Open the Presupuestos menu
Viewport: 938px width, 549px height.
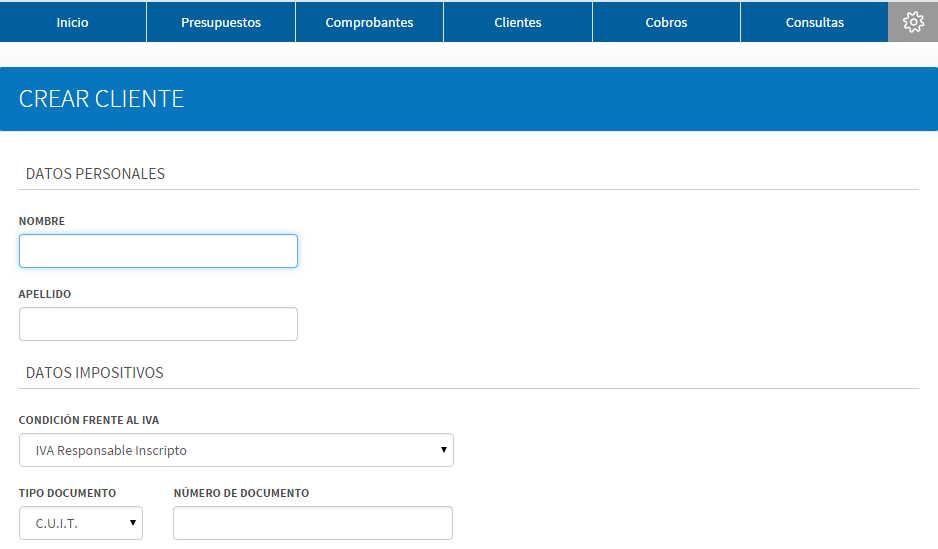221,22
